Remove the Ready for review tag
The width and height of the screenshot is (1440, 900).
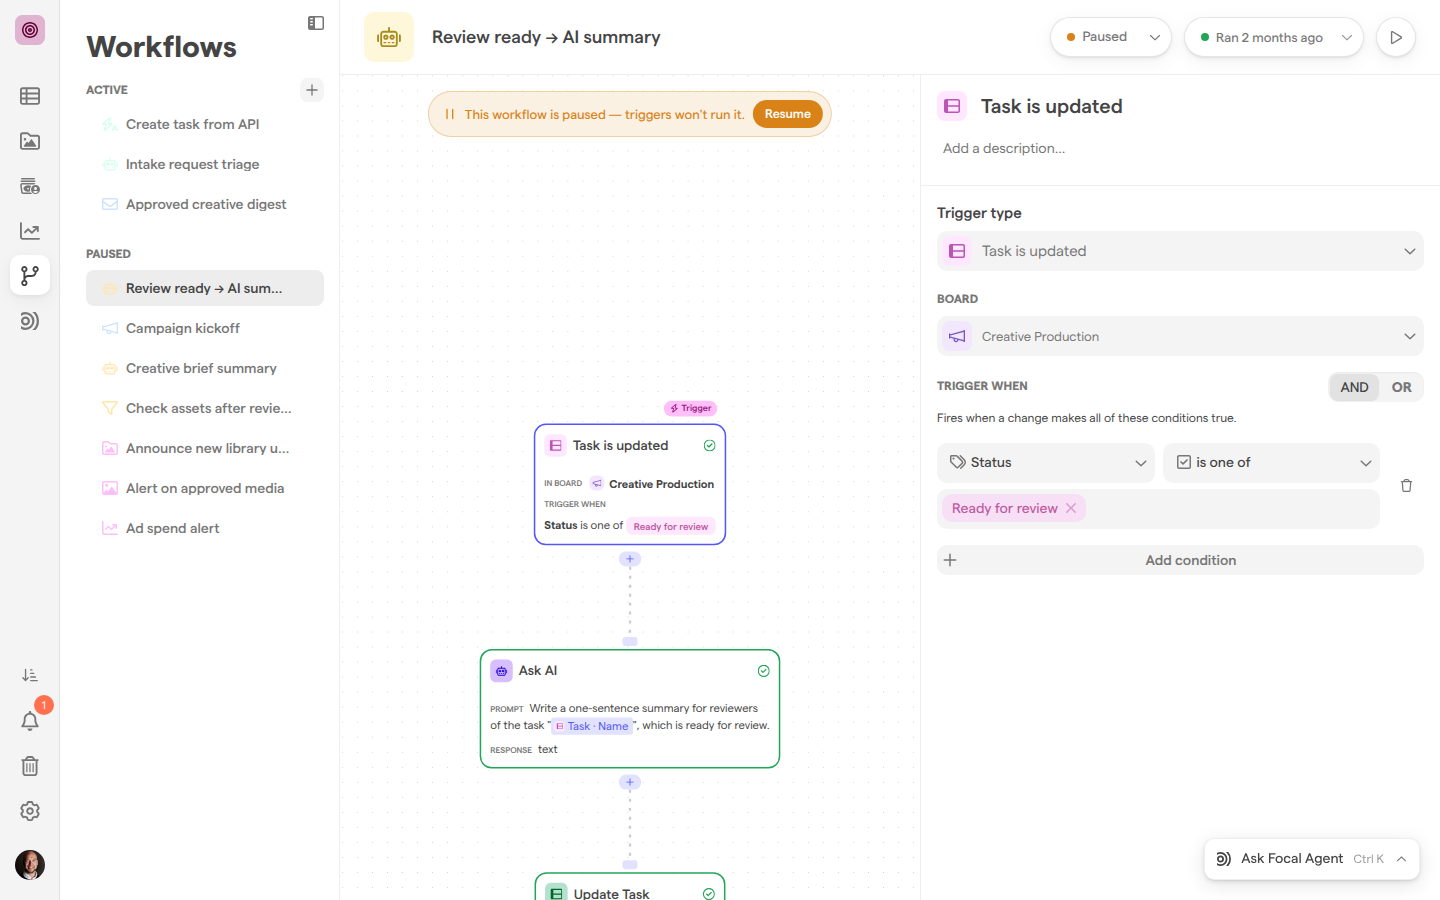(x=1071, y=508)
